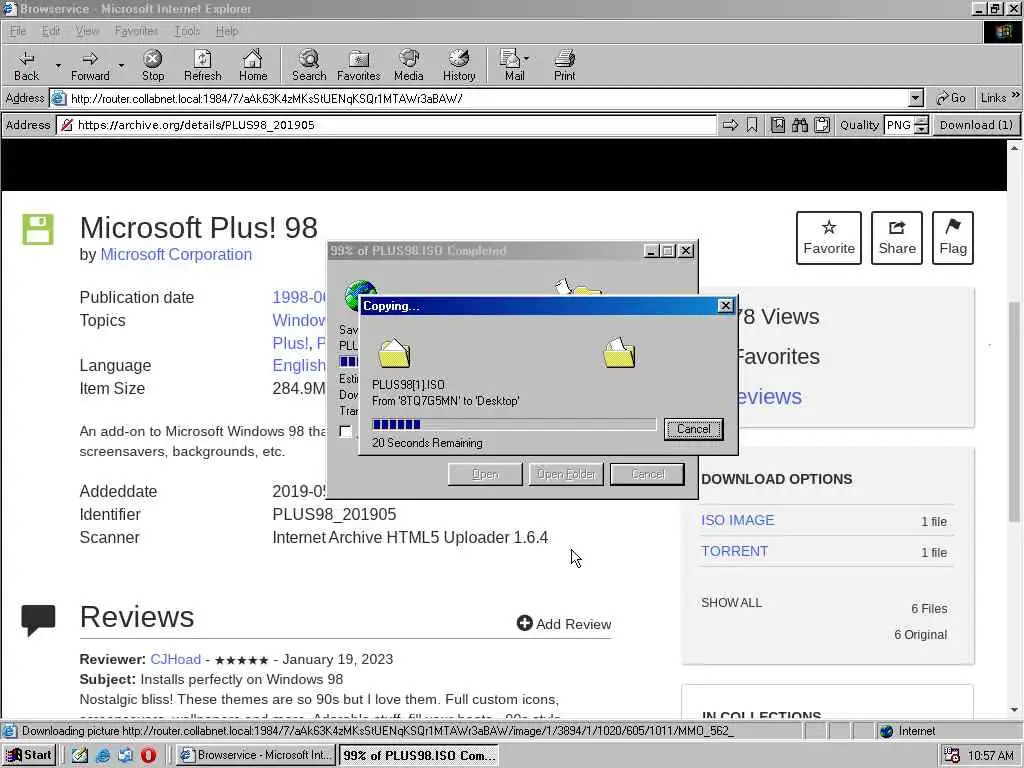Print the current page
The width and height of the screenshot is (1024, 768).
[564, 65]
